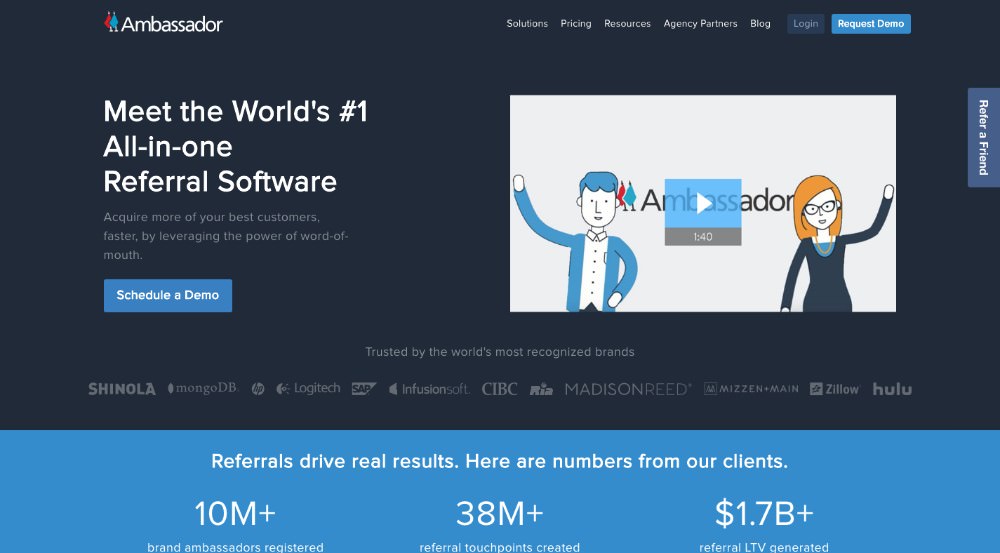
Task: Click the Madison Reed brand logo
Action: pos(628,389)
